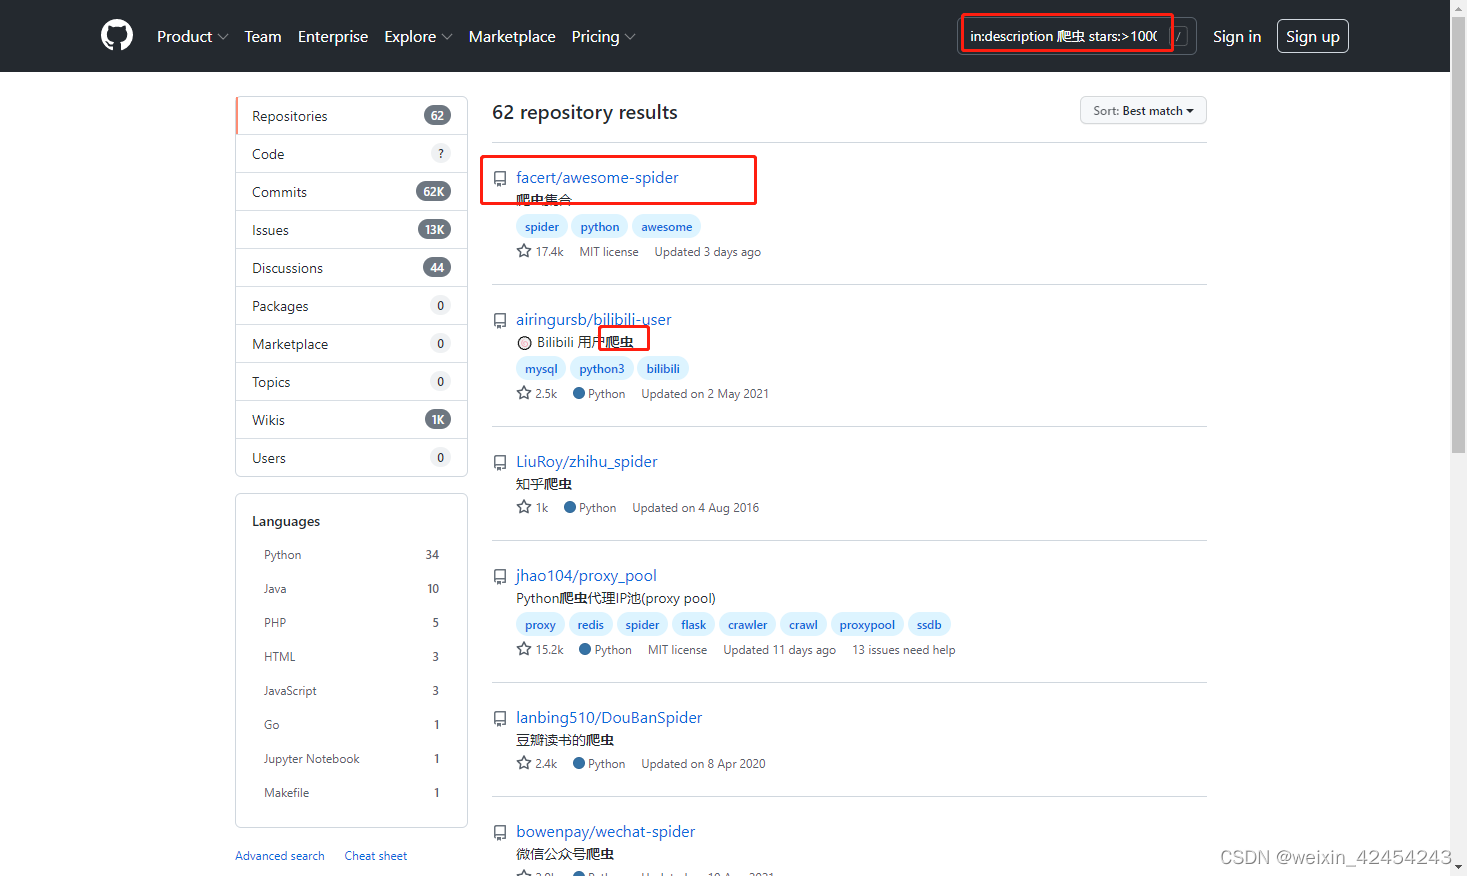The width and height of the screenshot is (1467, 876).
Task: Click repository icon next to lanbing510/DouBanSpider
Action: pos(500,719)
